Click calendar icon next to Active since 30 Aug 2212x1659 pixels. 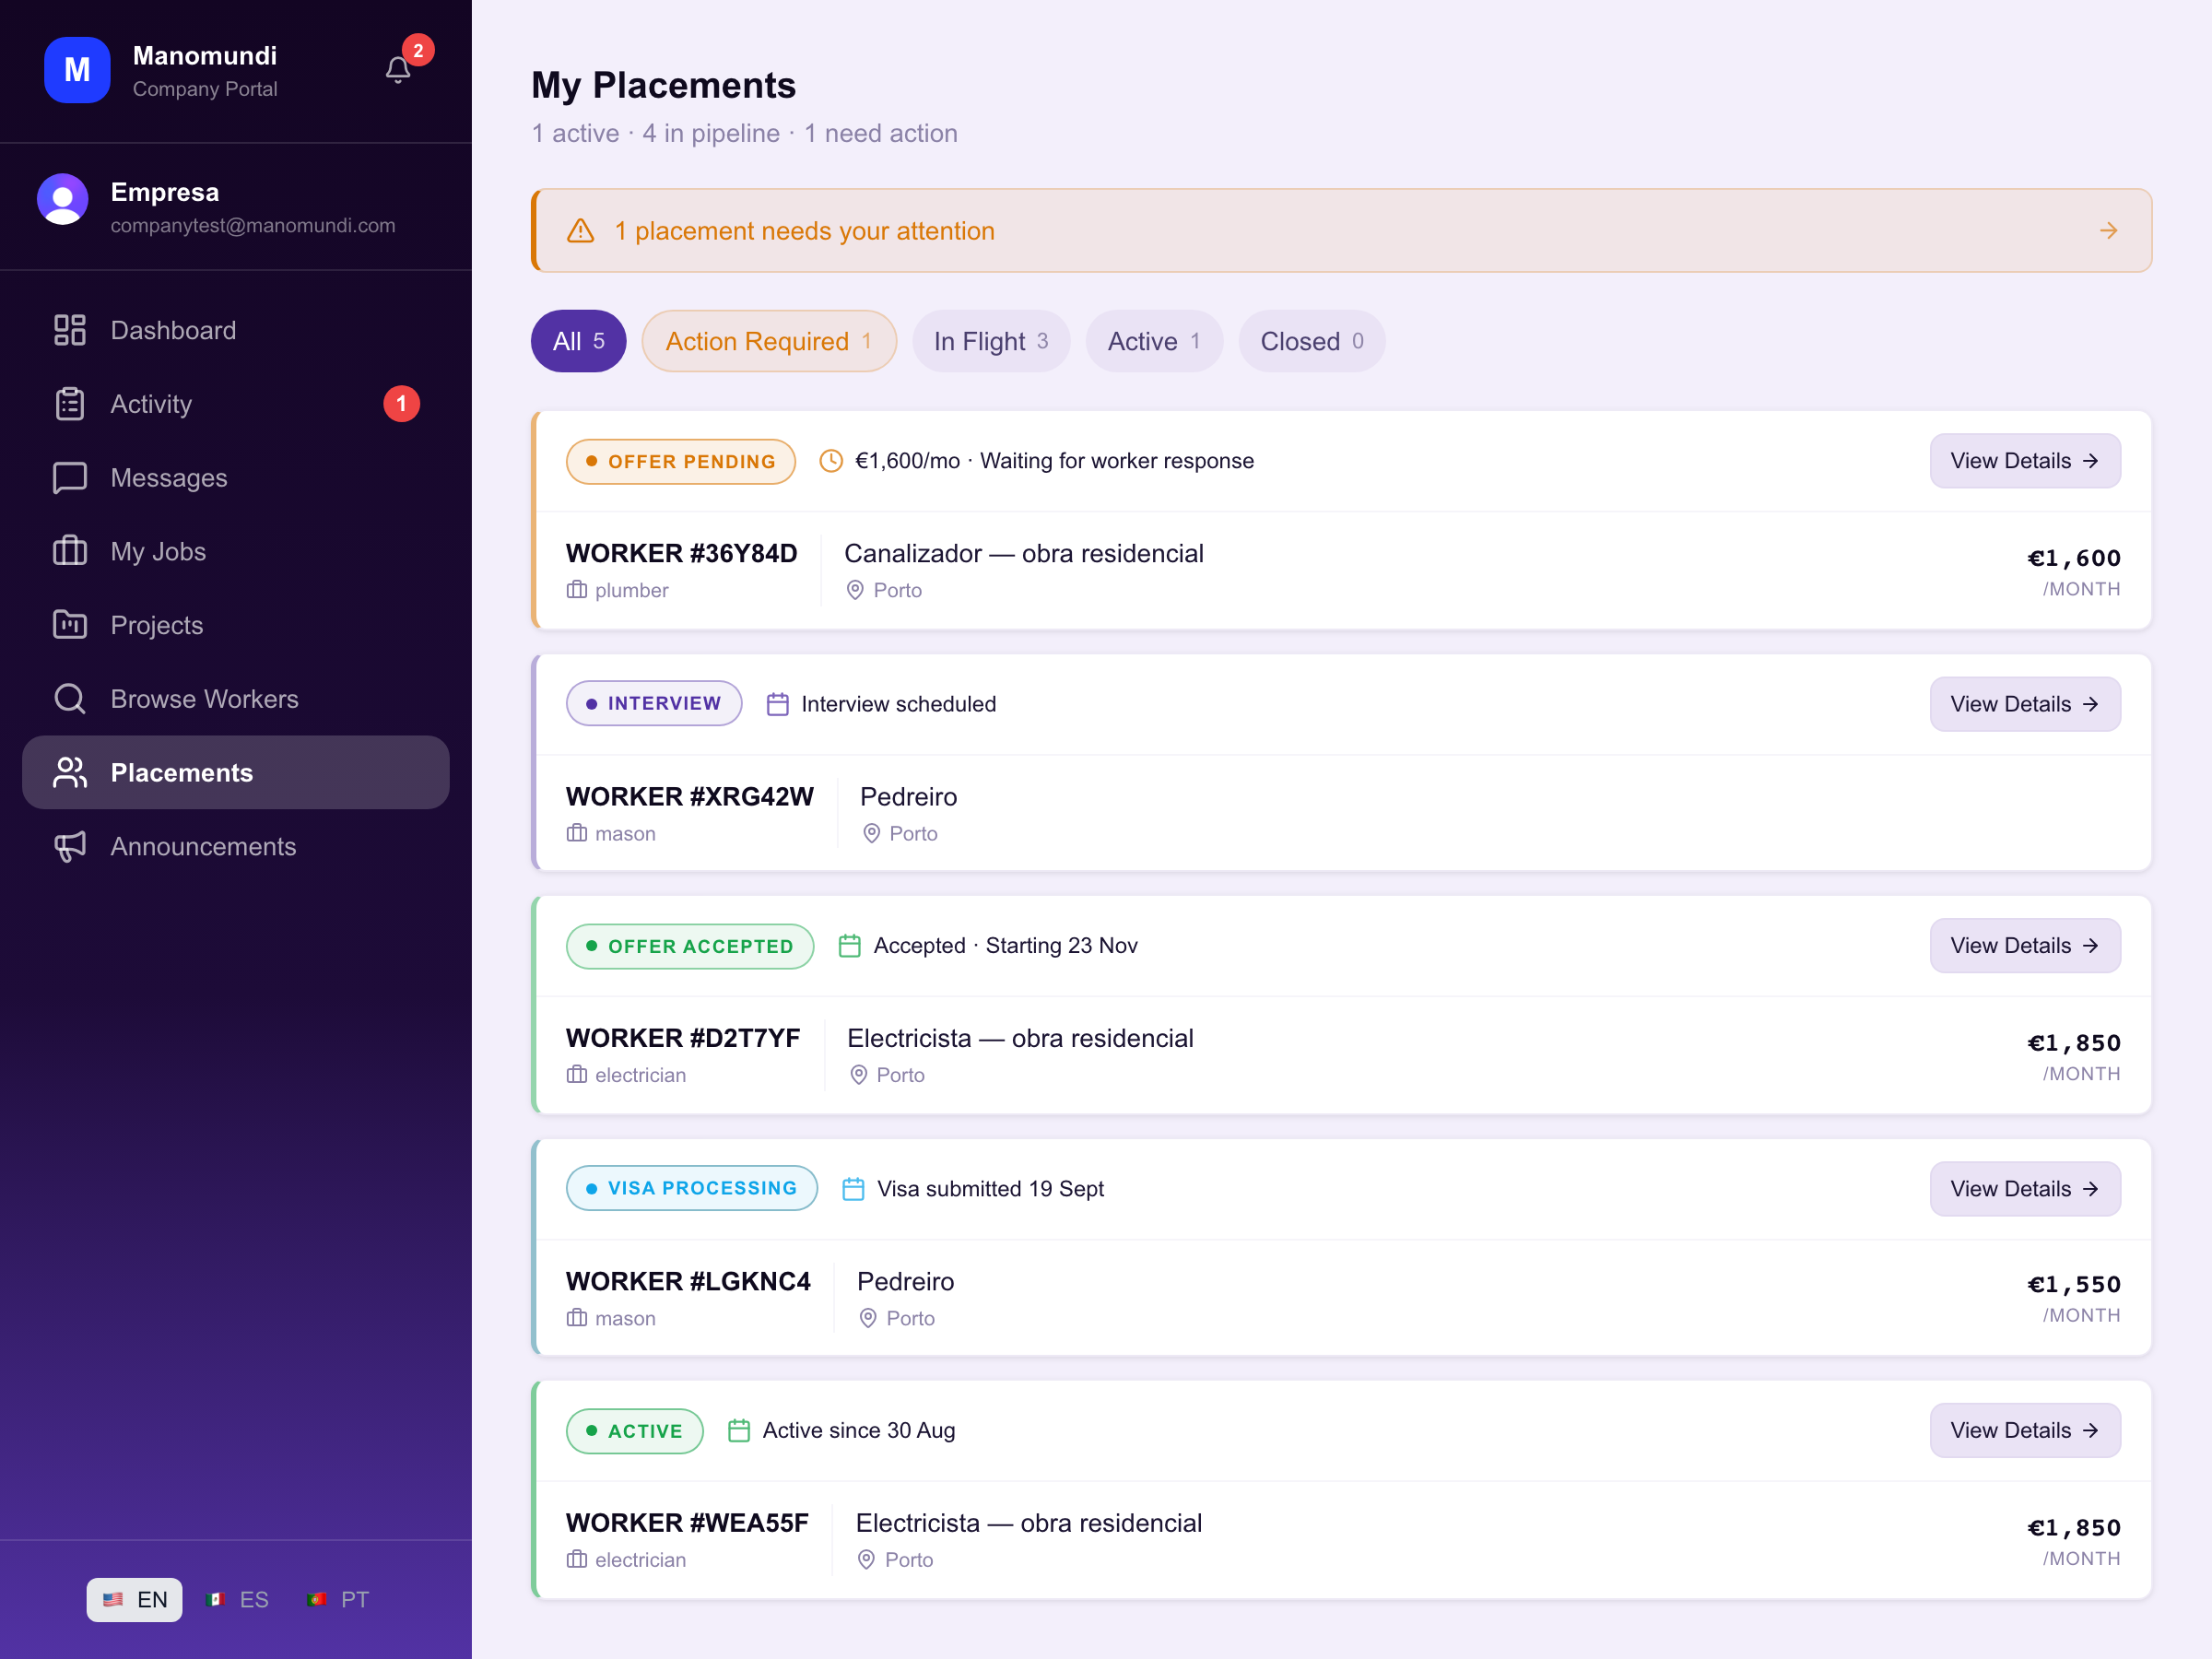click(739, 1431)
